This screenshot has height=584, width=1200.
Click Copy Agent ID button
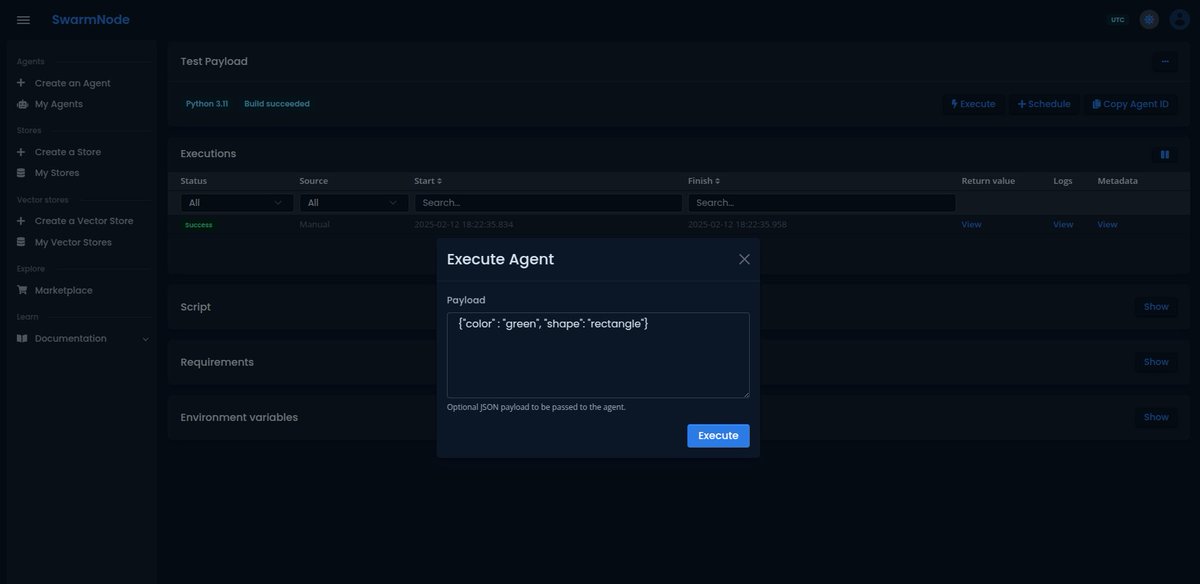(1131, 104)
